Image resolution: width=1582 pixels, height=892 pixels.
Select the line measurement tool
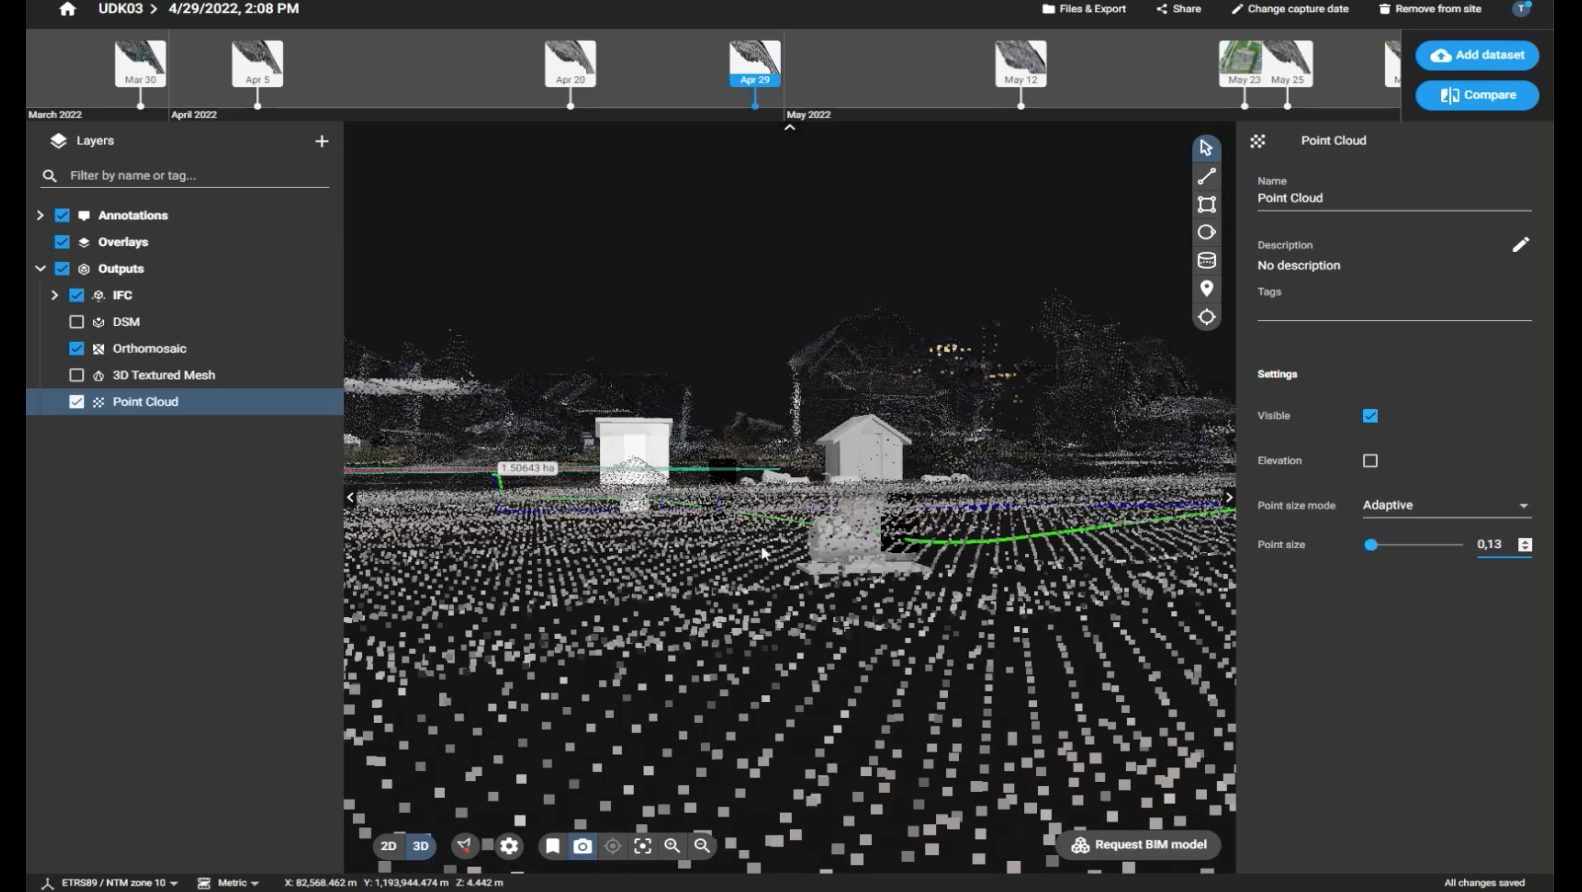coord(1207,177)
